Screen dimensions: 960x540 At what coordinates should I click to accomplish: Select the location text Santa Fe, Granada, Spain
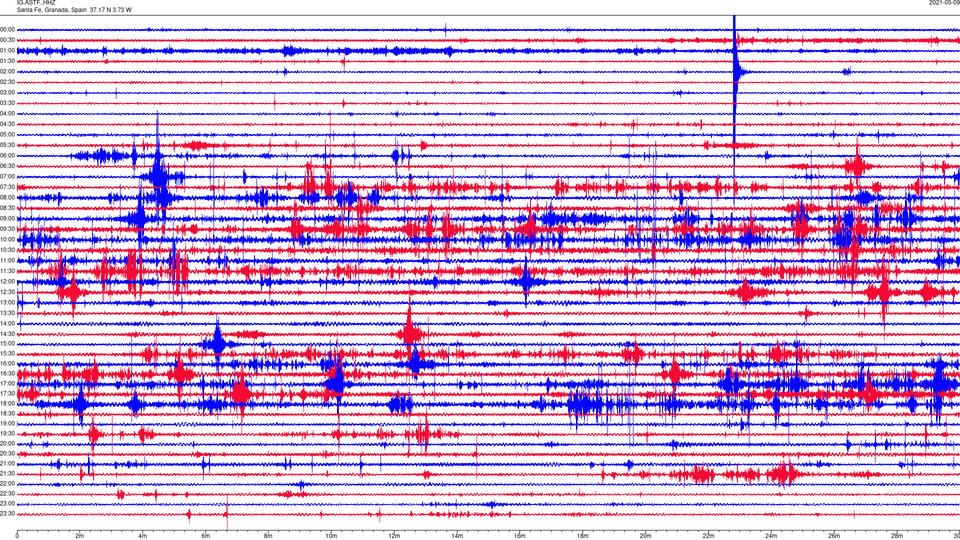point(51,10)
